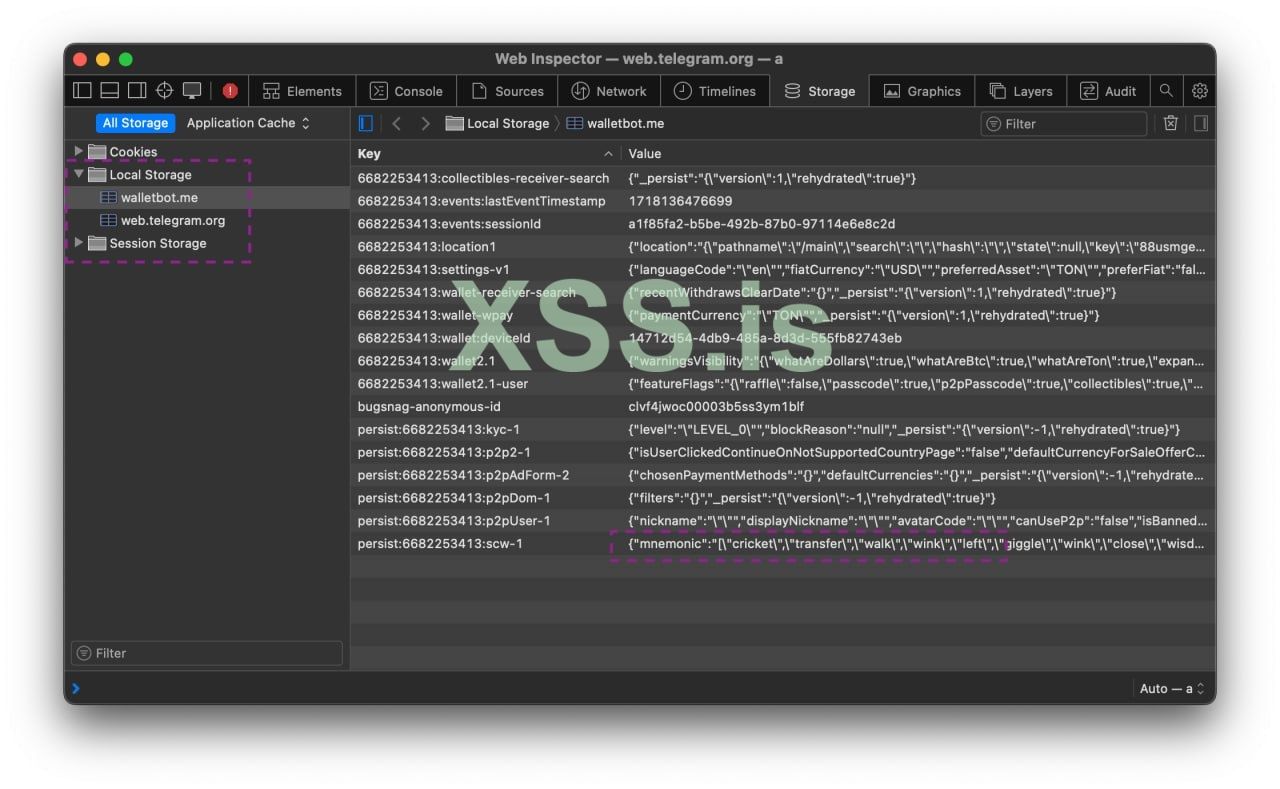
Task: Select the persist:6682253413:kyc-1 key
Action: point(439,430)
